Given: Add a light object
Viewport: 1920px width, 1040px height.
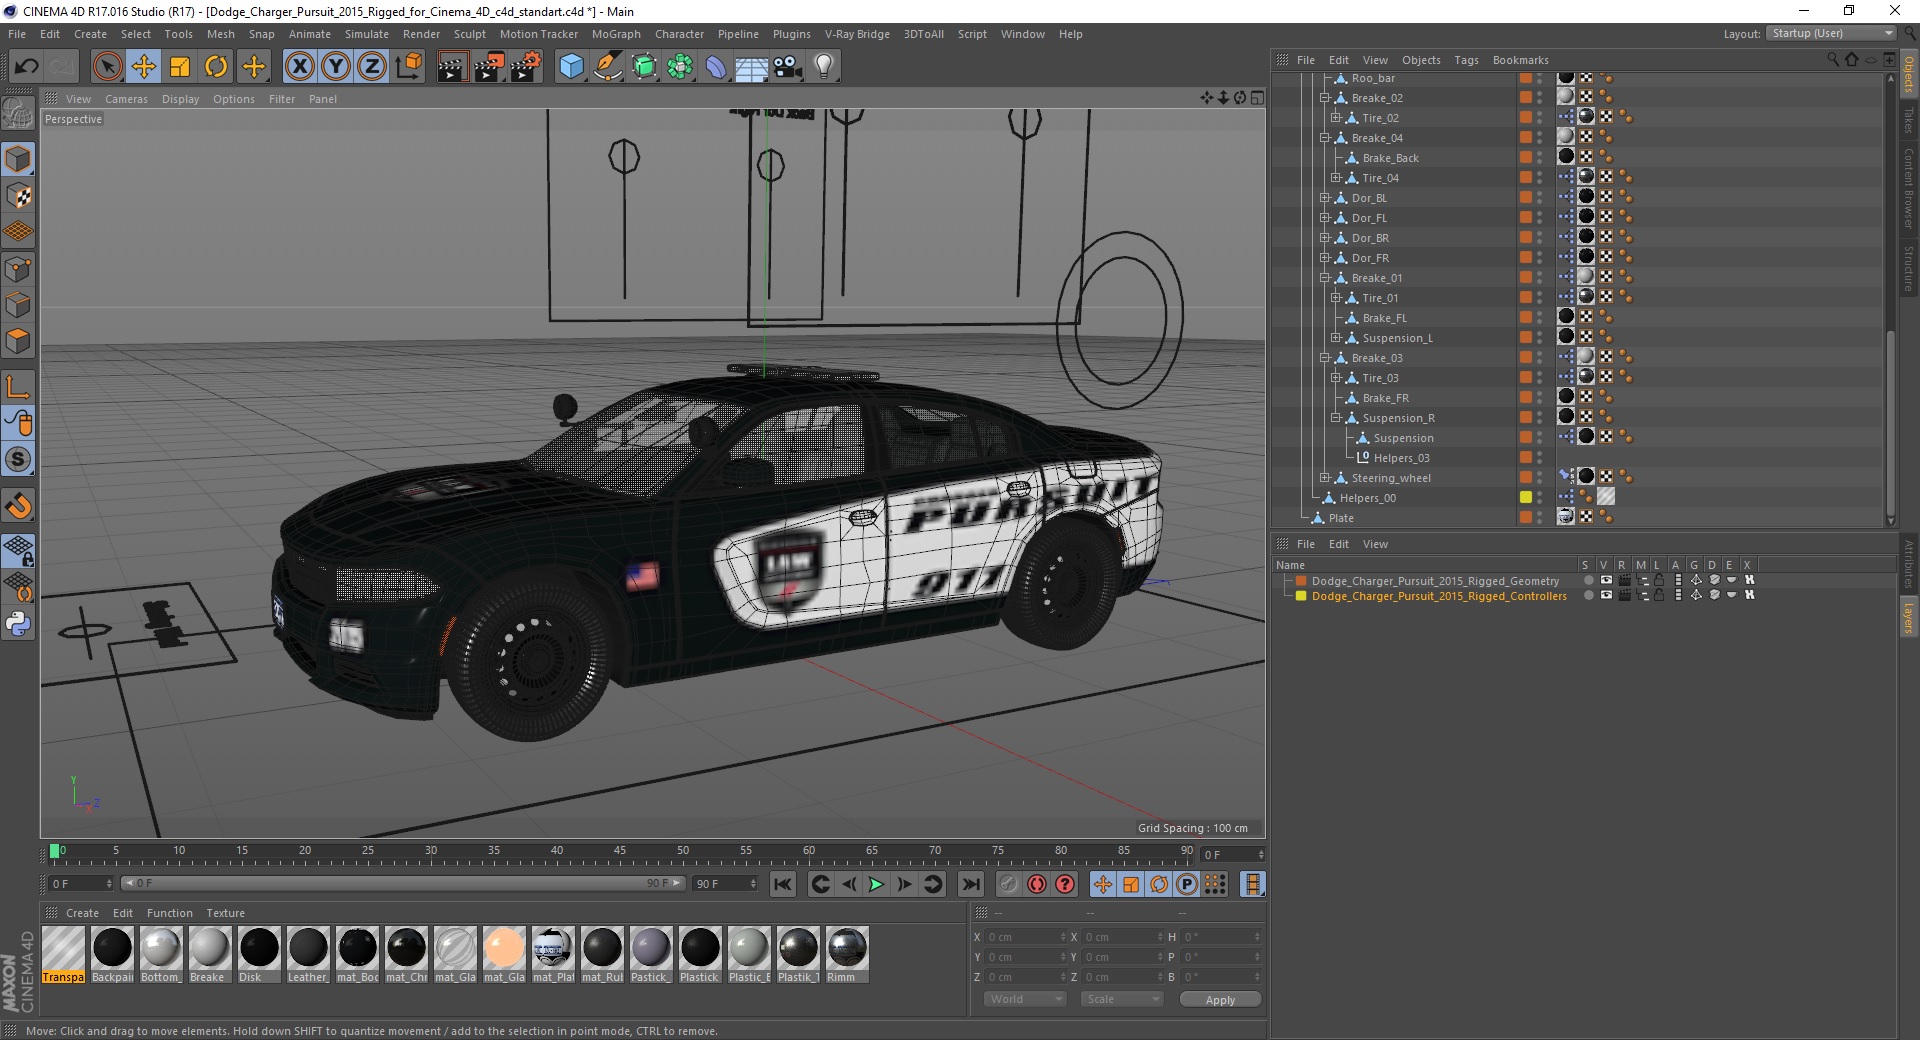Looking at the screenshot, I should (824, 67).
